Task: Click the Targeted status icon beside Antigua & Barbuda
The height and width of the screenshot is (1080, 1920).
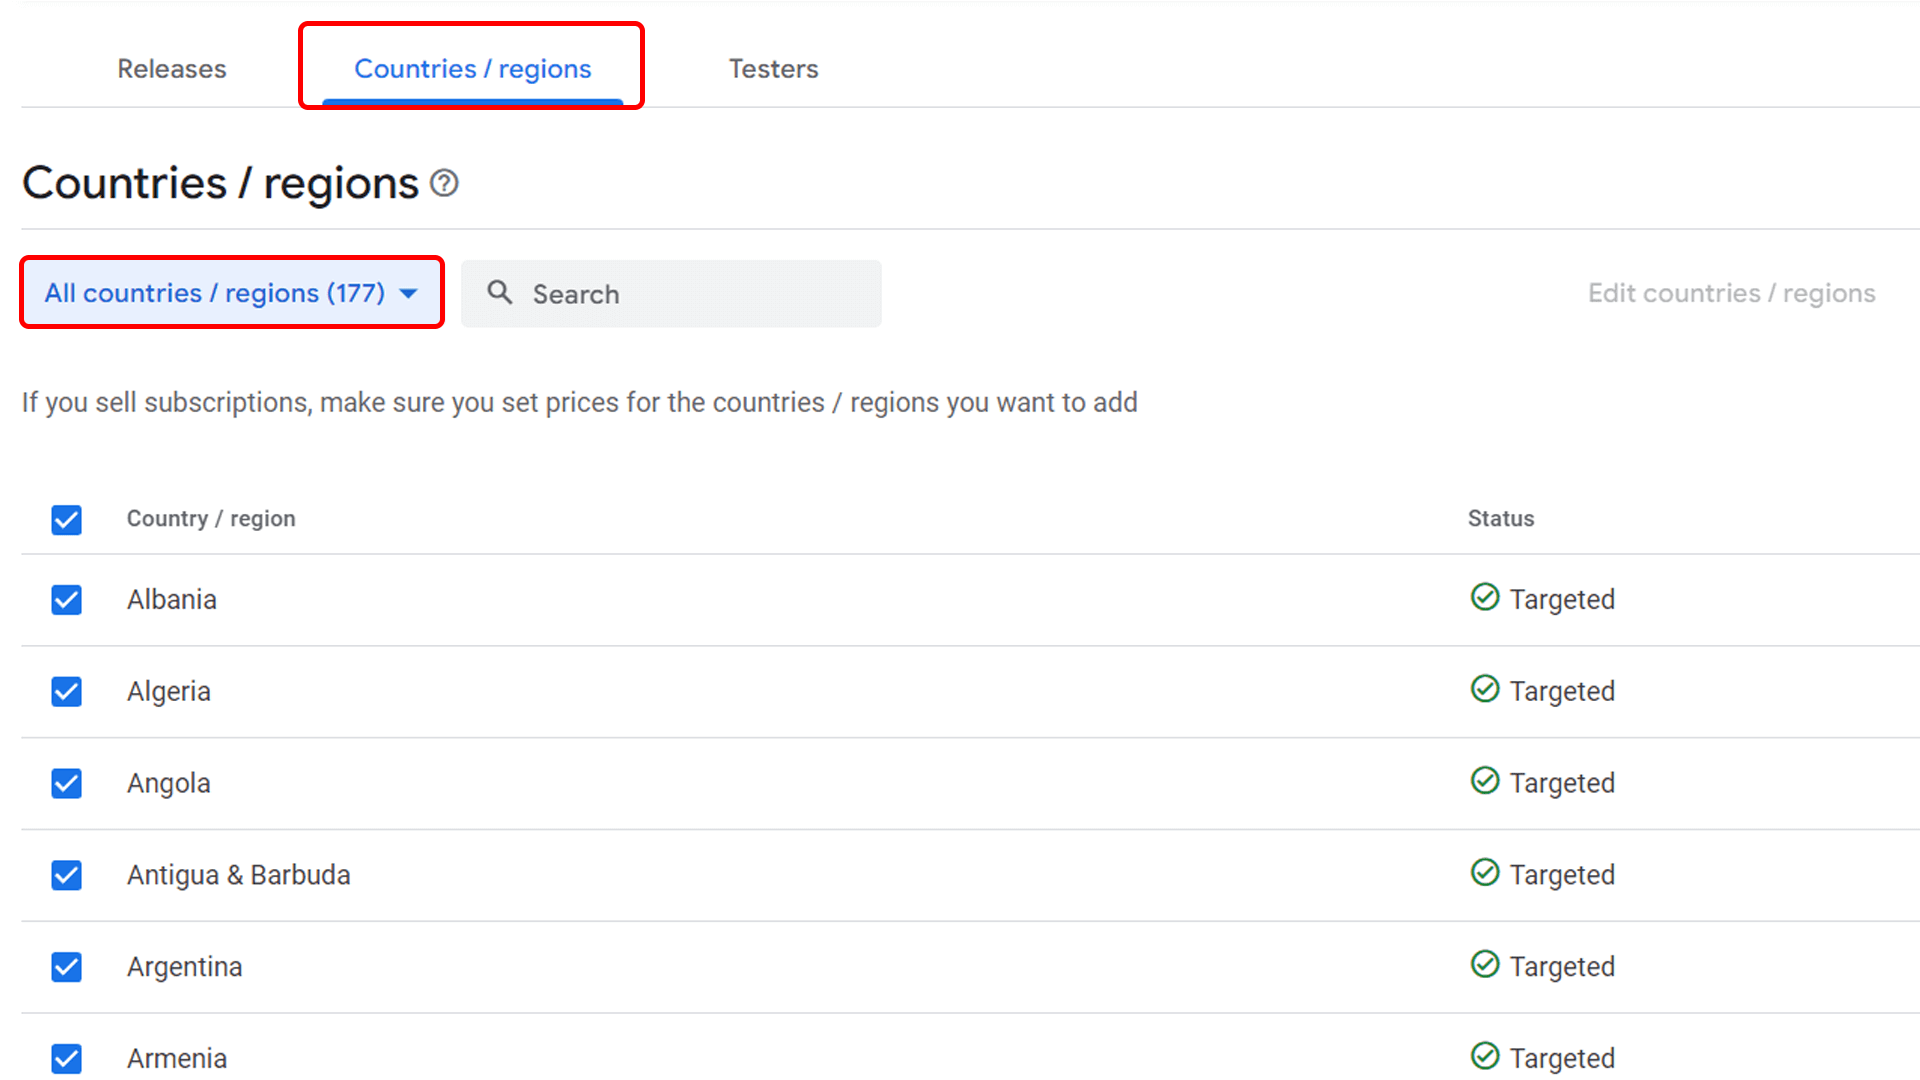Action: click(1485, 873)
